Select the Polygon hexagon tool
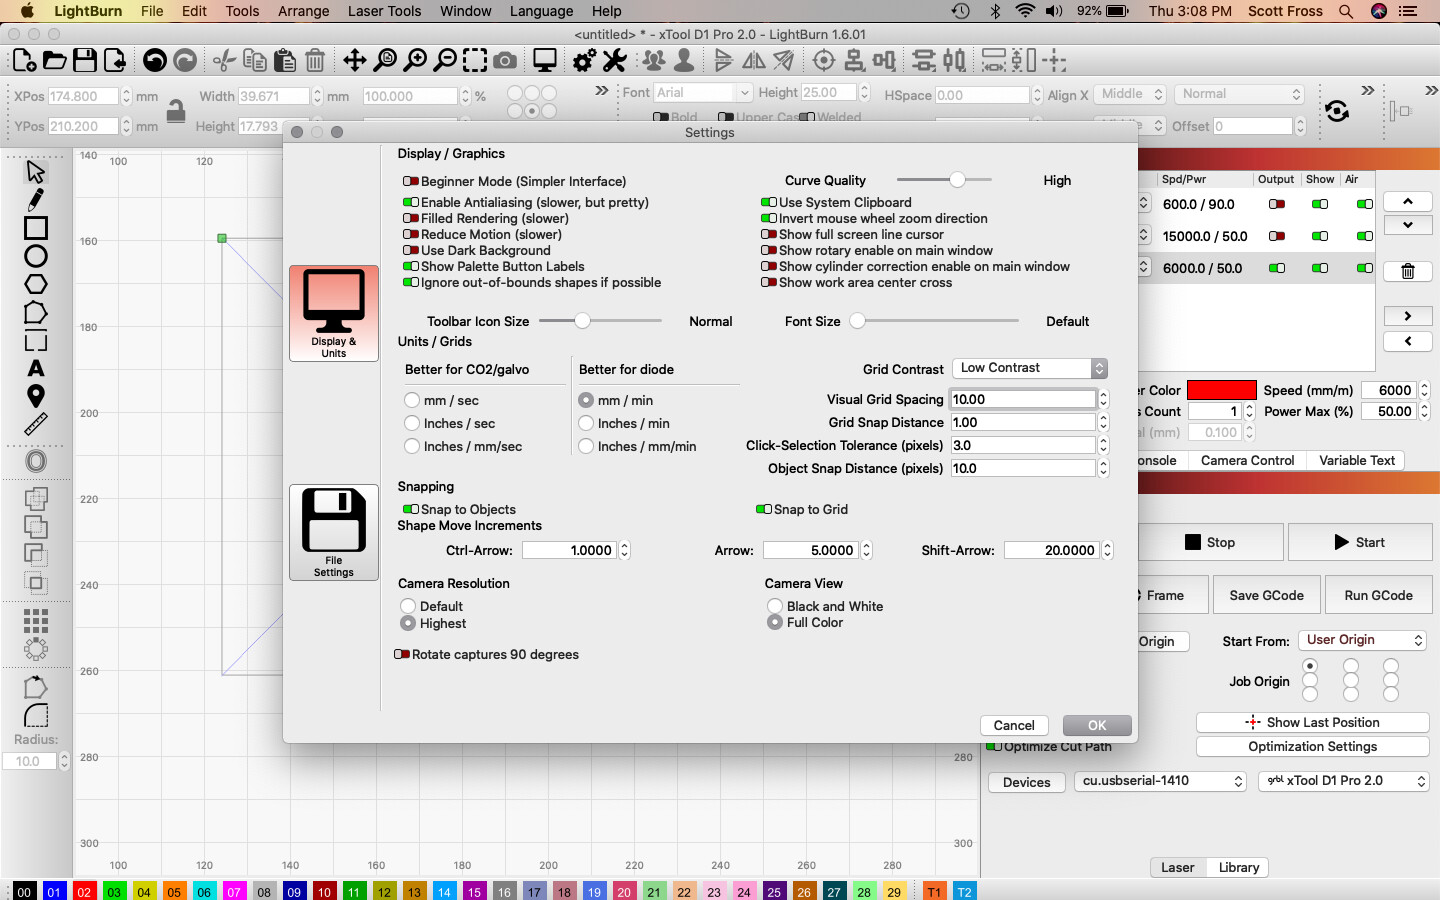Viewport: 1440px width, 900px height. [x=36, y=284]
